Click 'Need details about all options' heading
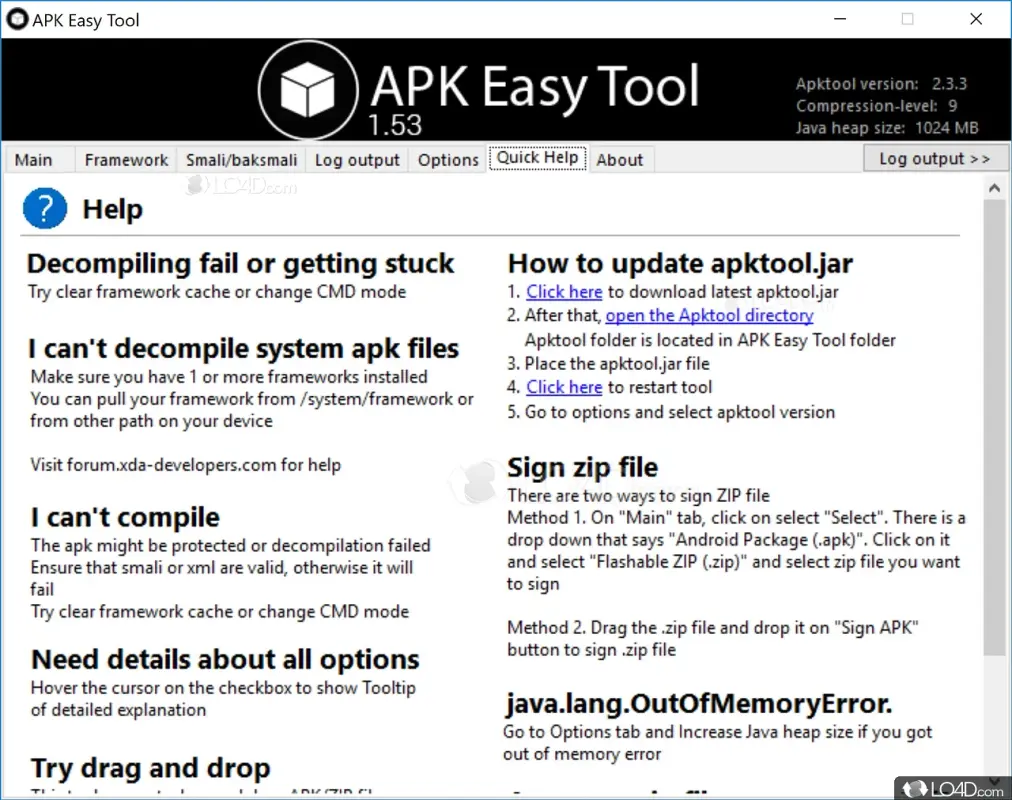The height and width of the screenshot is (800, 1012). tap(225, 659)
